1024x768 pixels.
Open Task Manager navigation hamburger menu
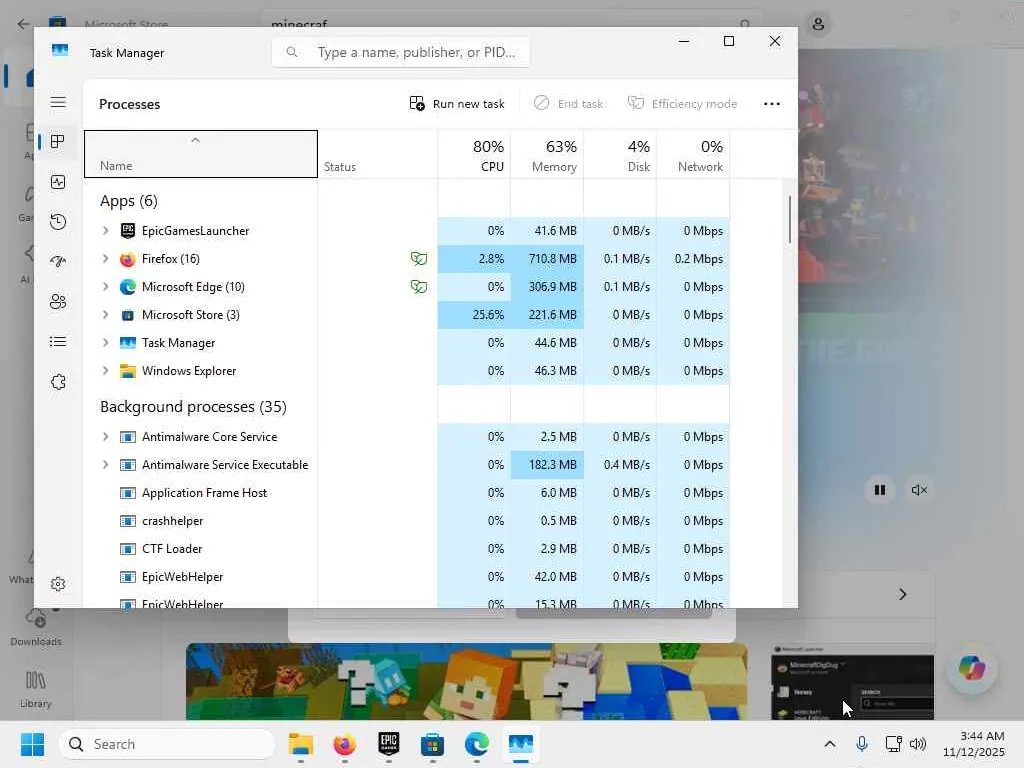pos(58,103)
